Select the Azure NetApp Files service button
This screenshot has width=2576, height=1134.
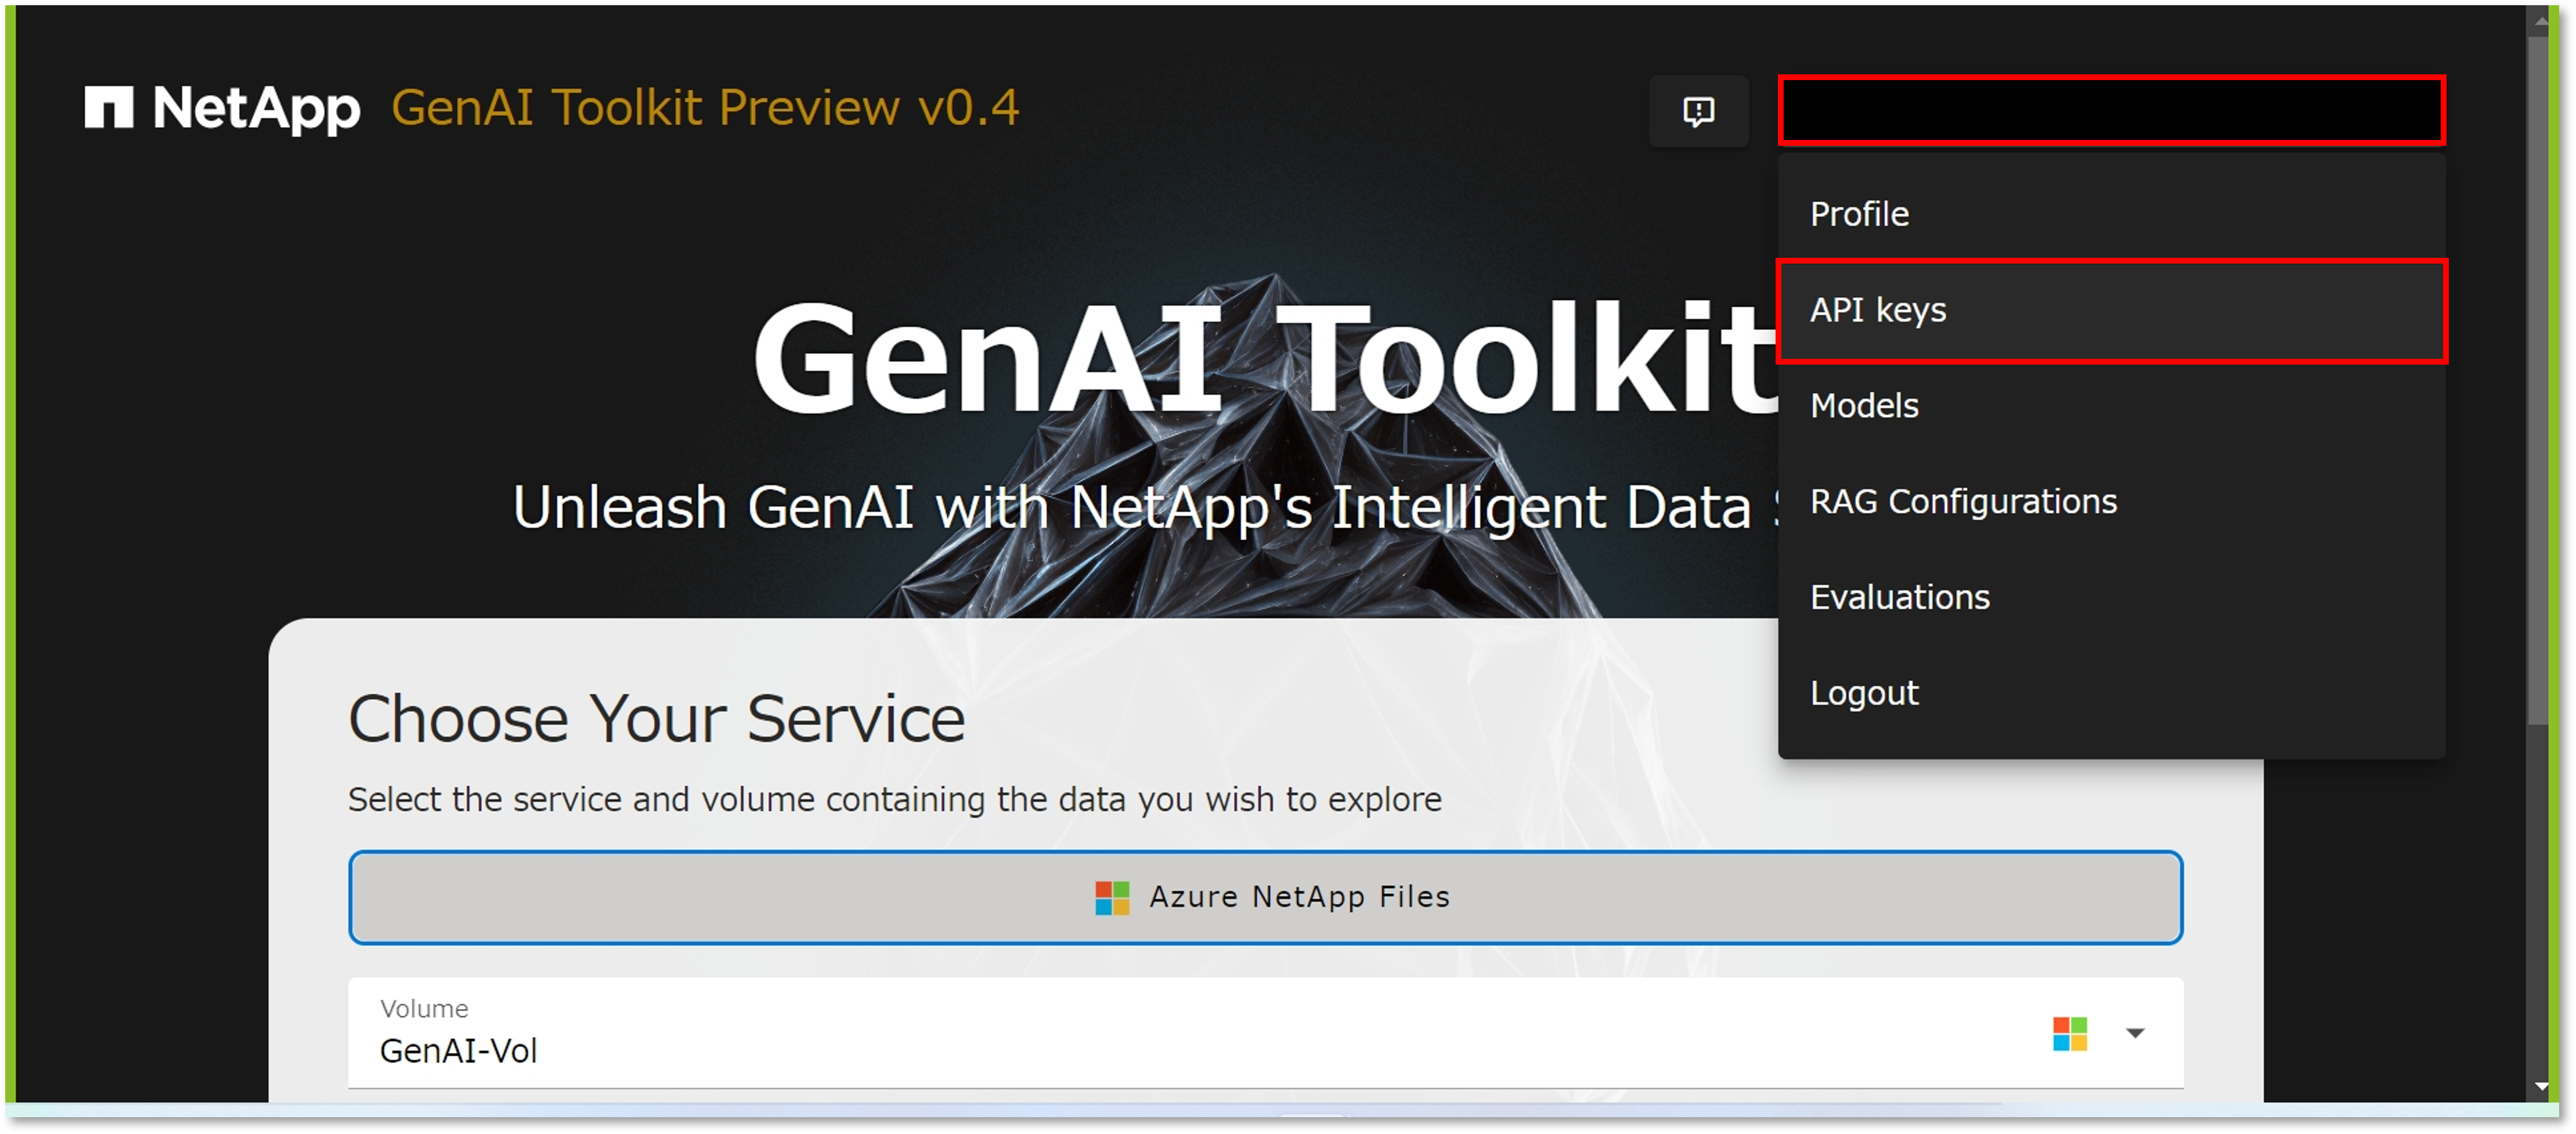tap(1265, 897)
